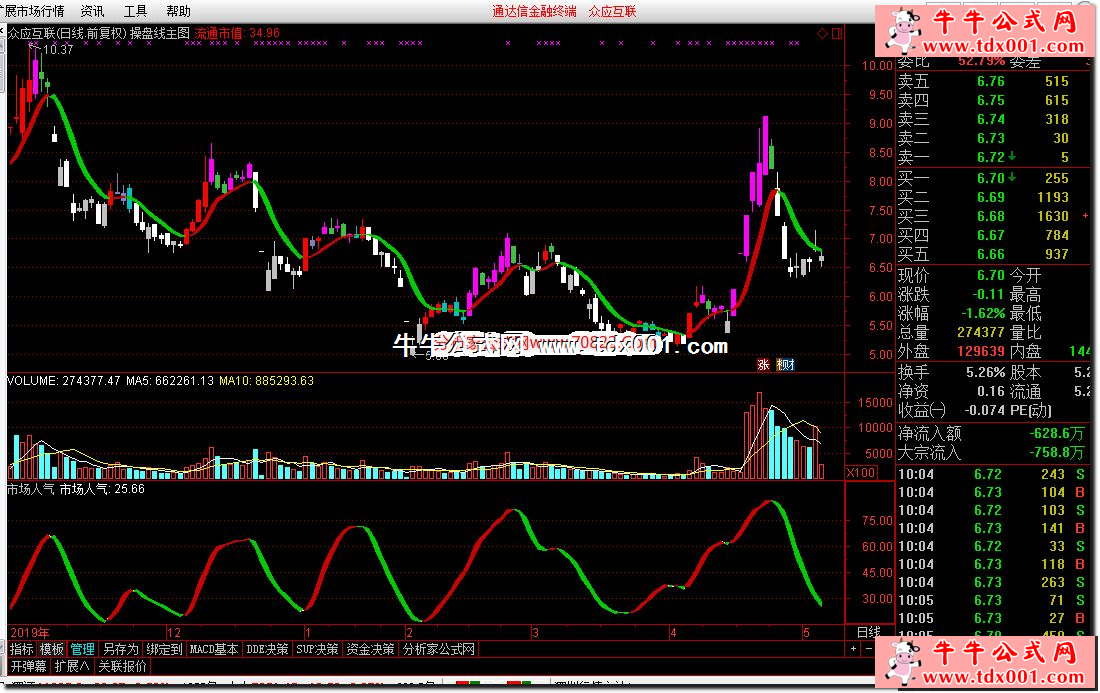
Task: Click the plus zoom icon near 日线
Action: pos(853,649)
